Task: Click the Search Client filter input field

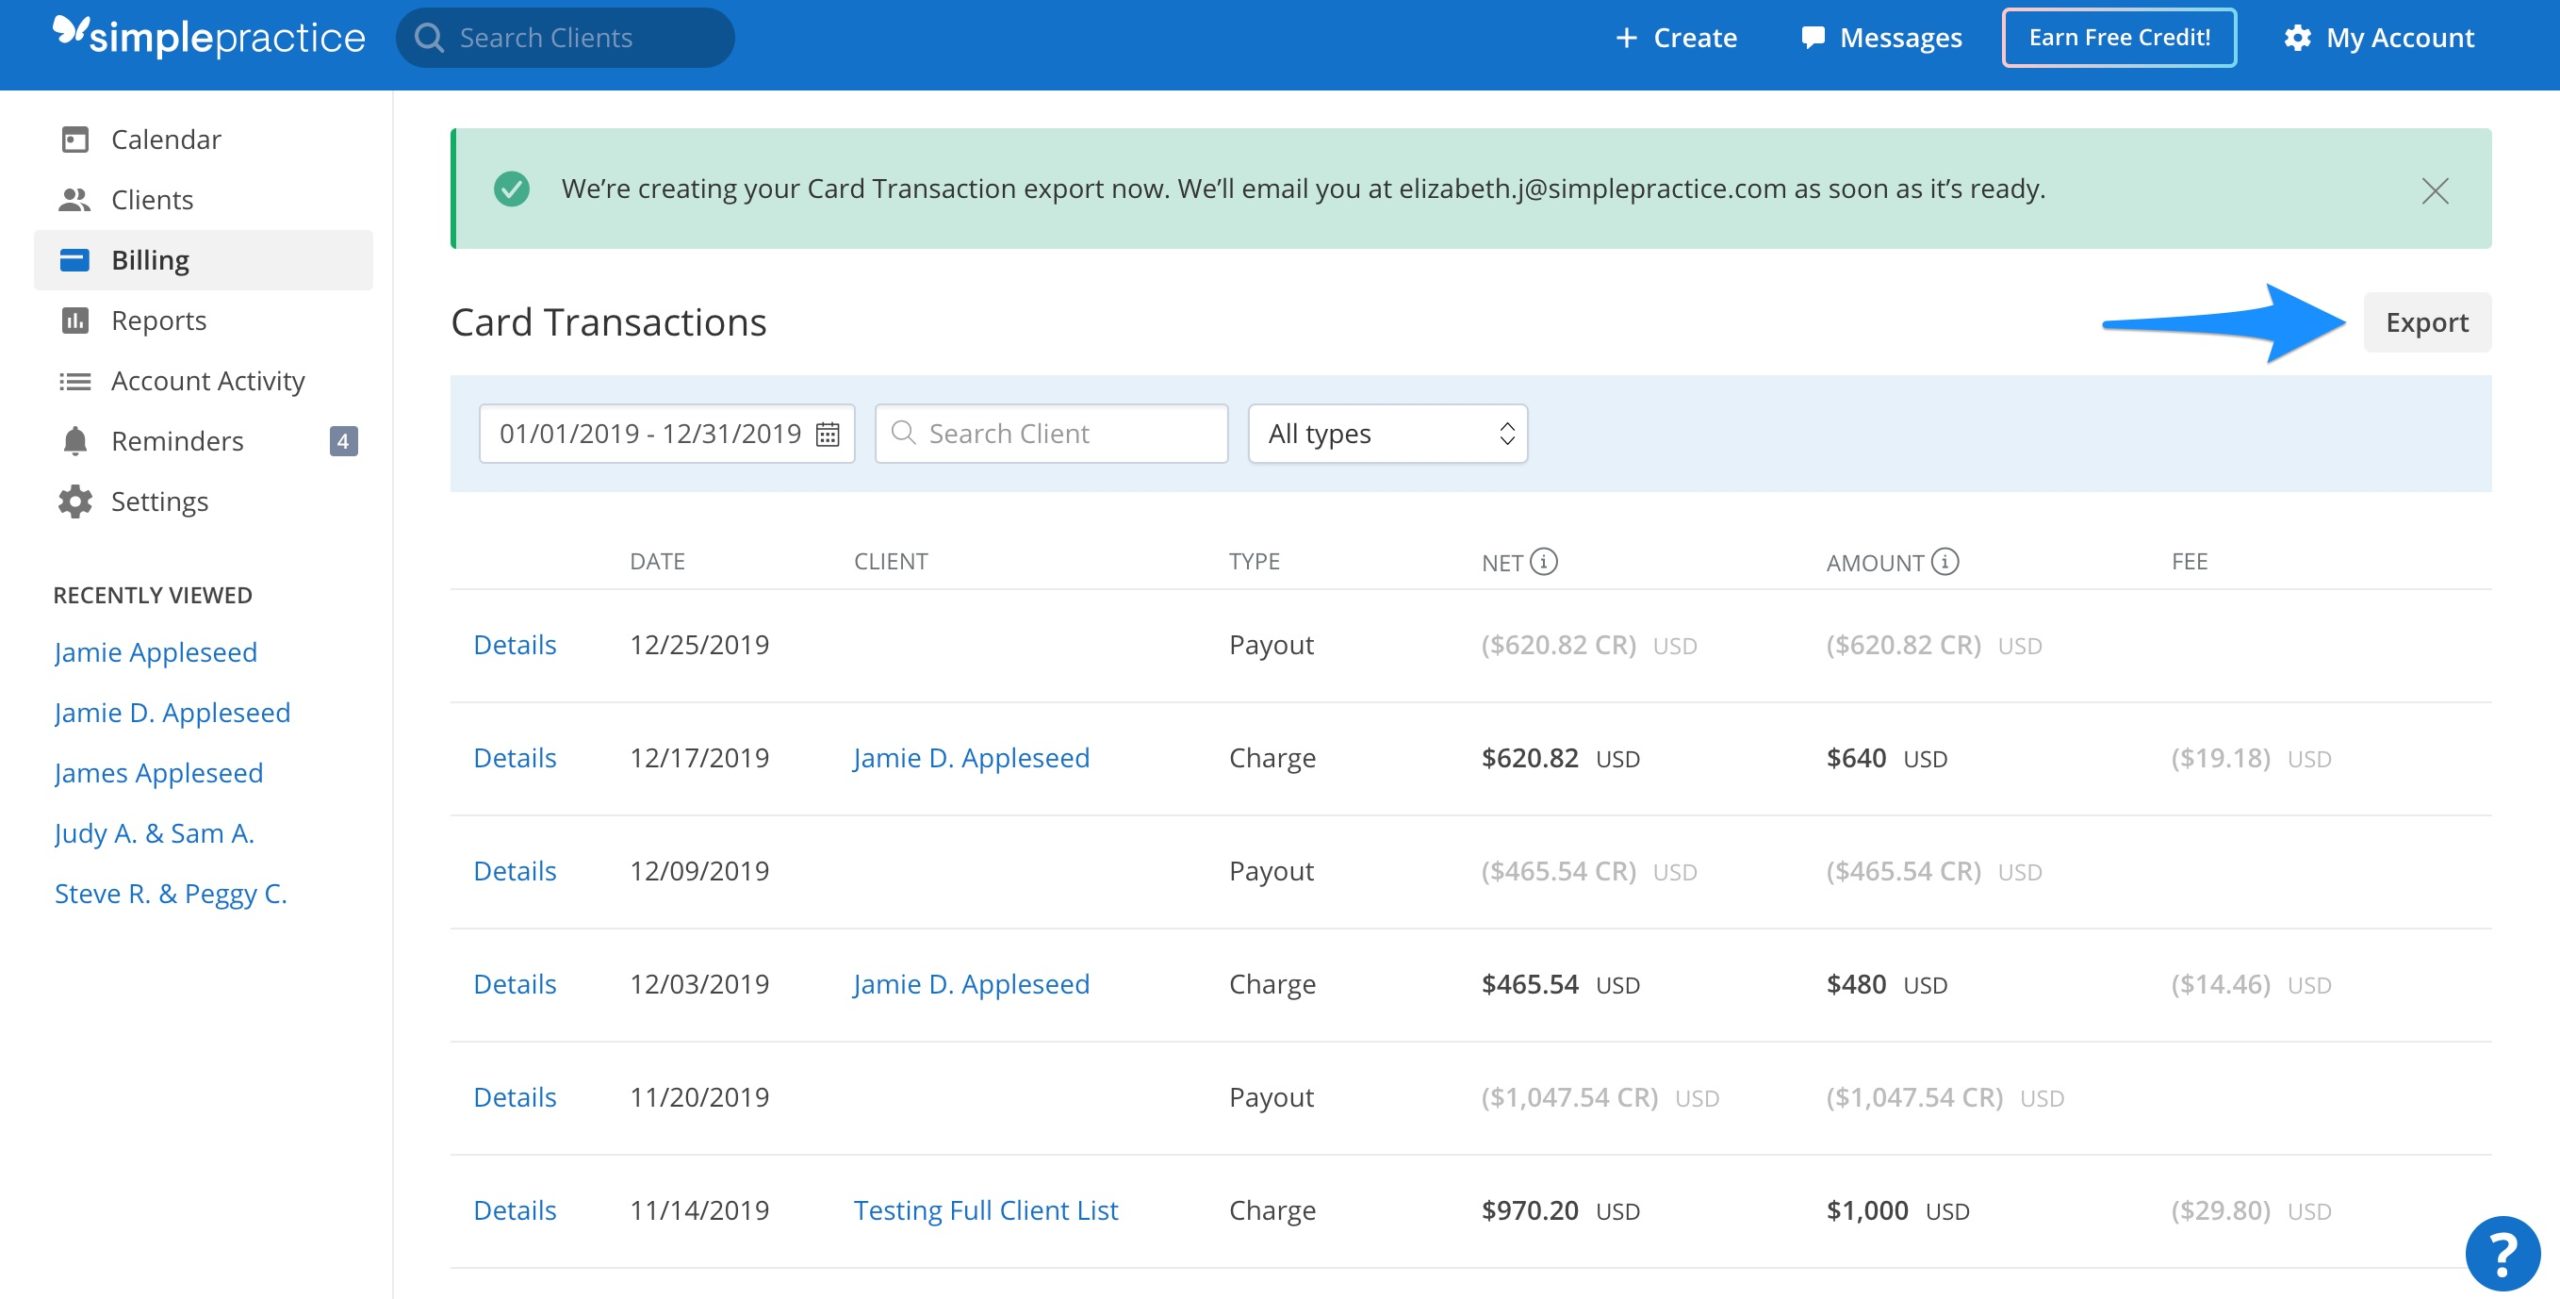Action: (x=1053, y=431)
